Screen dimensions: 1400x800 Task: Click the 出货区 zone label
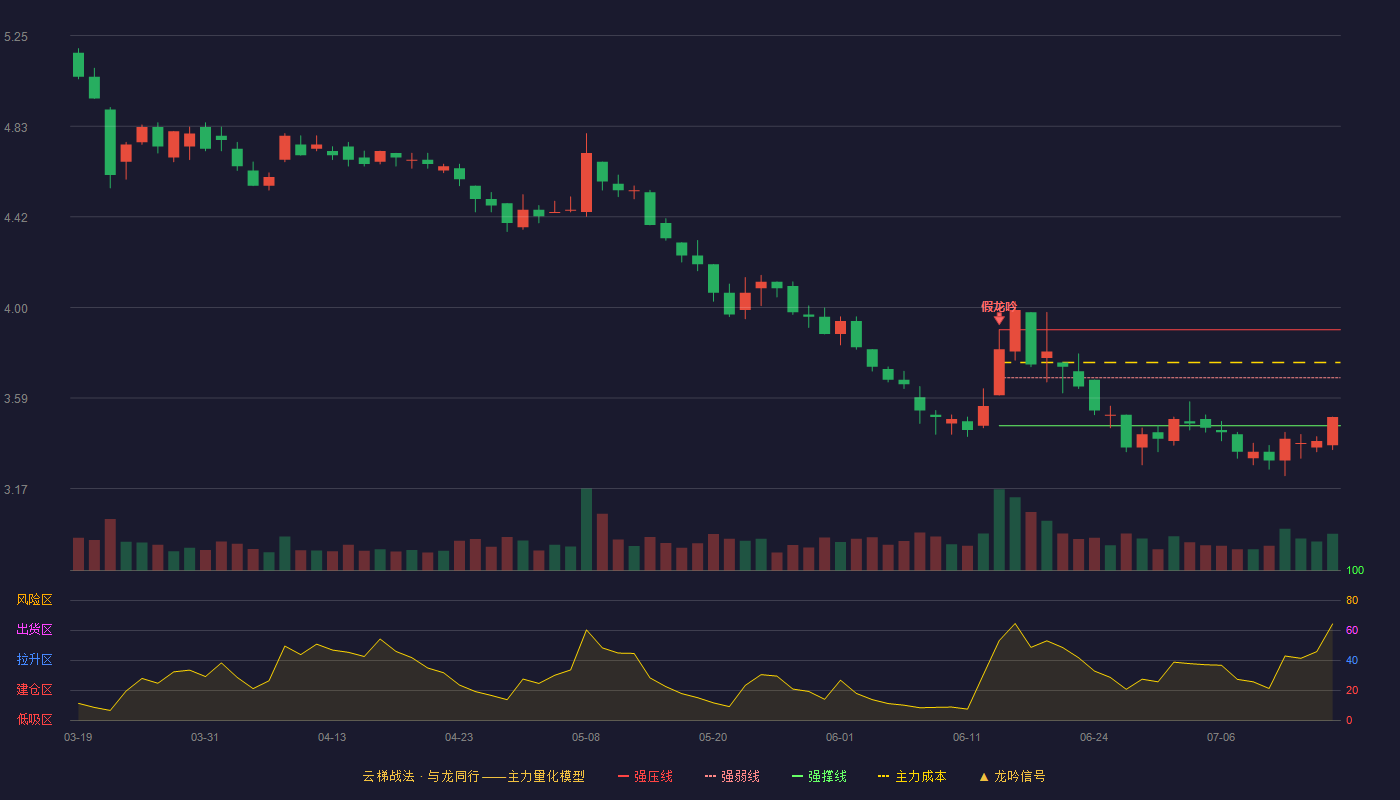(x=34, y=630)
